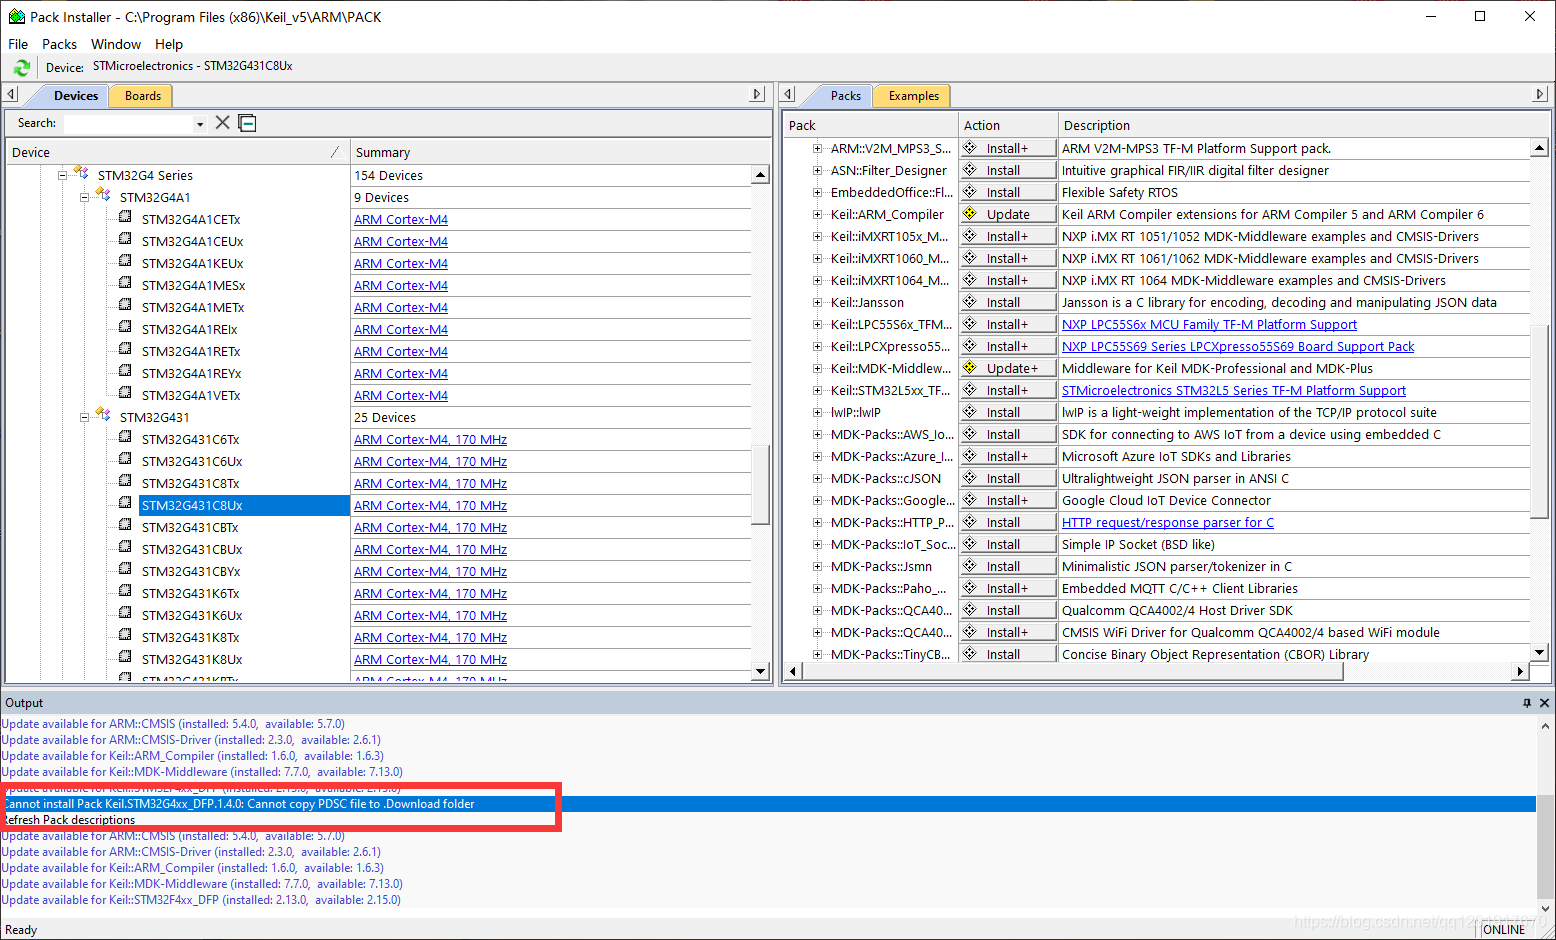Click Install+ for Keil::STM32L5xx_TFM
The width and height of the screenshot is (1556, 940).
1008,390
